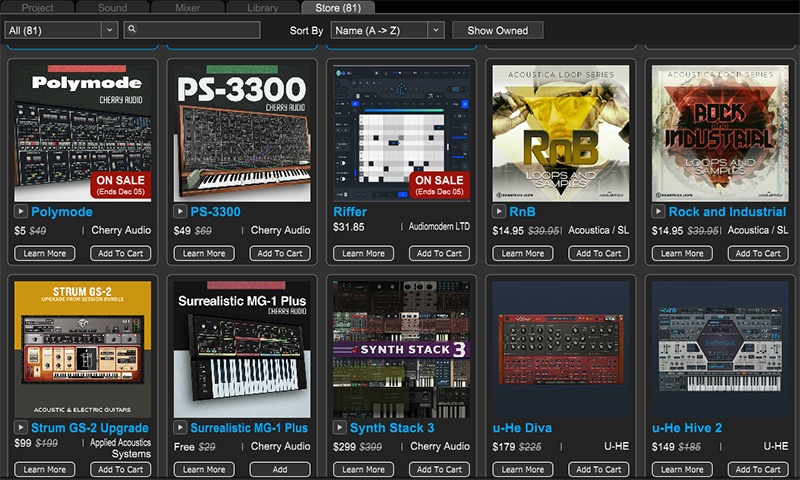The width and height of the screenshot is (800, 480).
Task: Click the Polymode title link
Action: tap(62, 212)
